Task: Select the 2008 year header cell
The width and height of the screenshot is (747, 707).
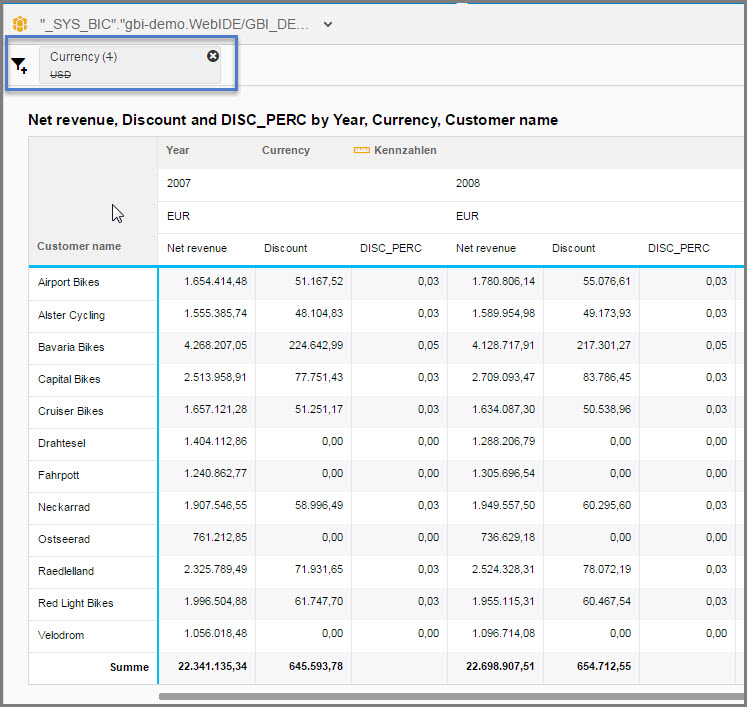Action: (x=467, y=184)
